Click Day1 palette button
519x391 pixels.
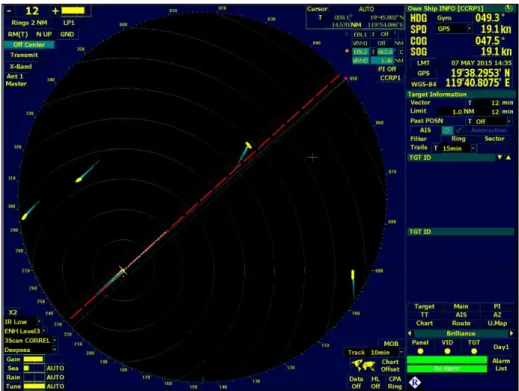pyautogui.click(x=501, y=347)
